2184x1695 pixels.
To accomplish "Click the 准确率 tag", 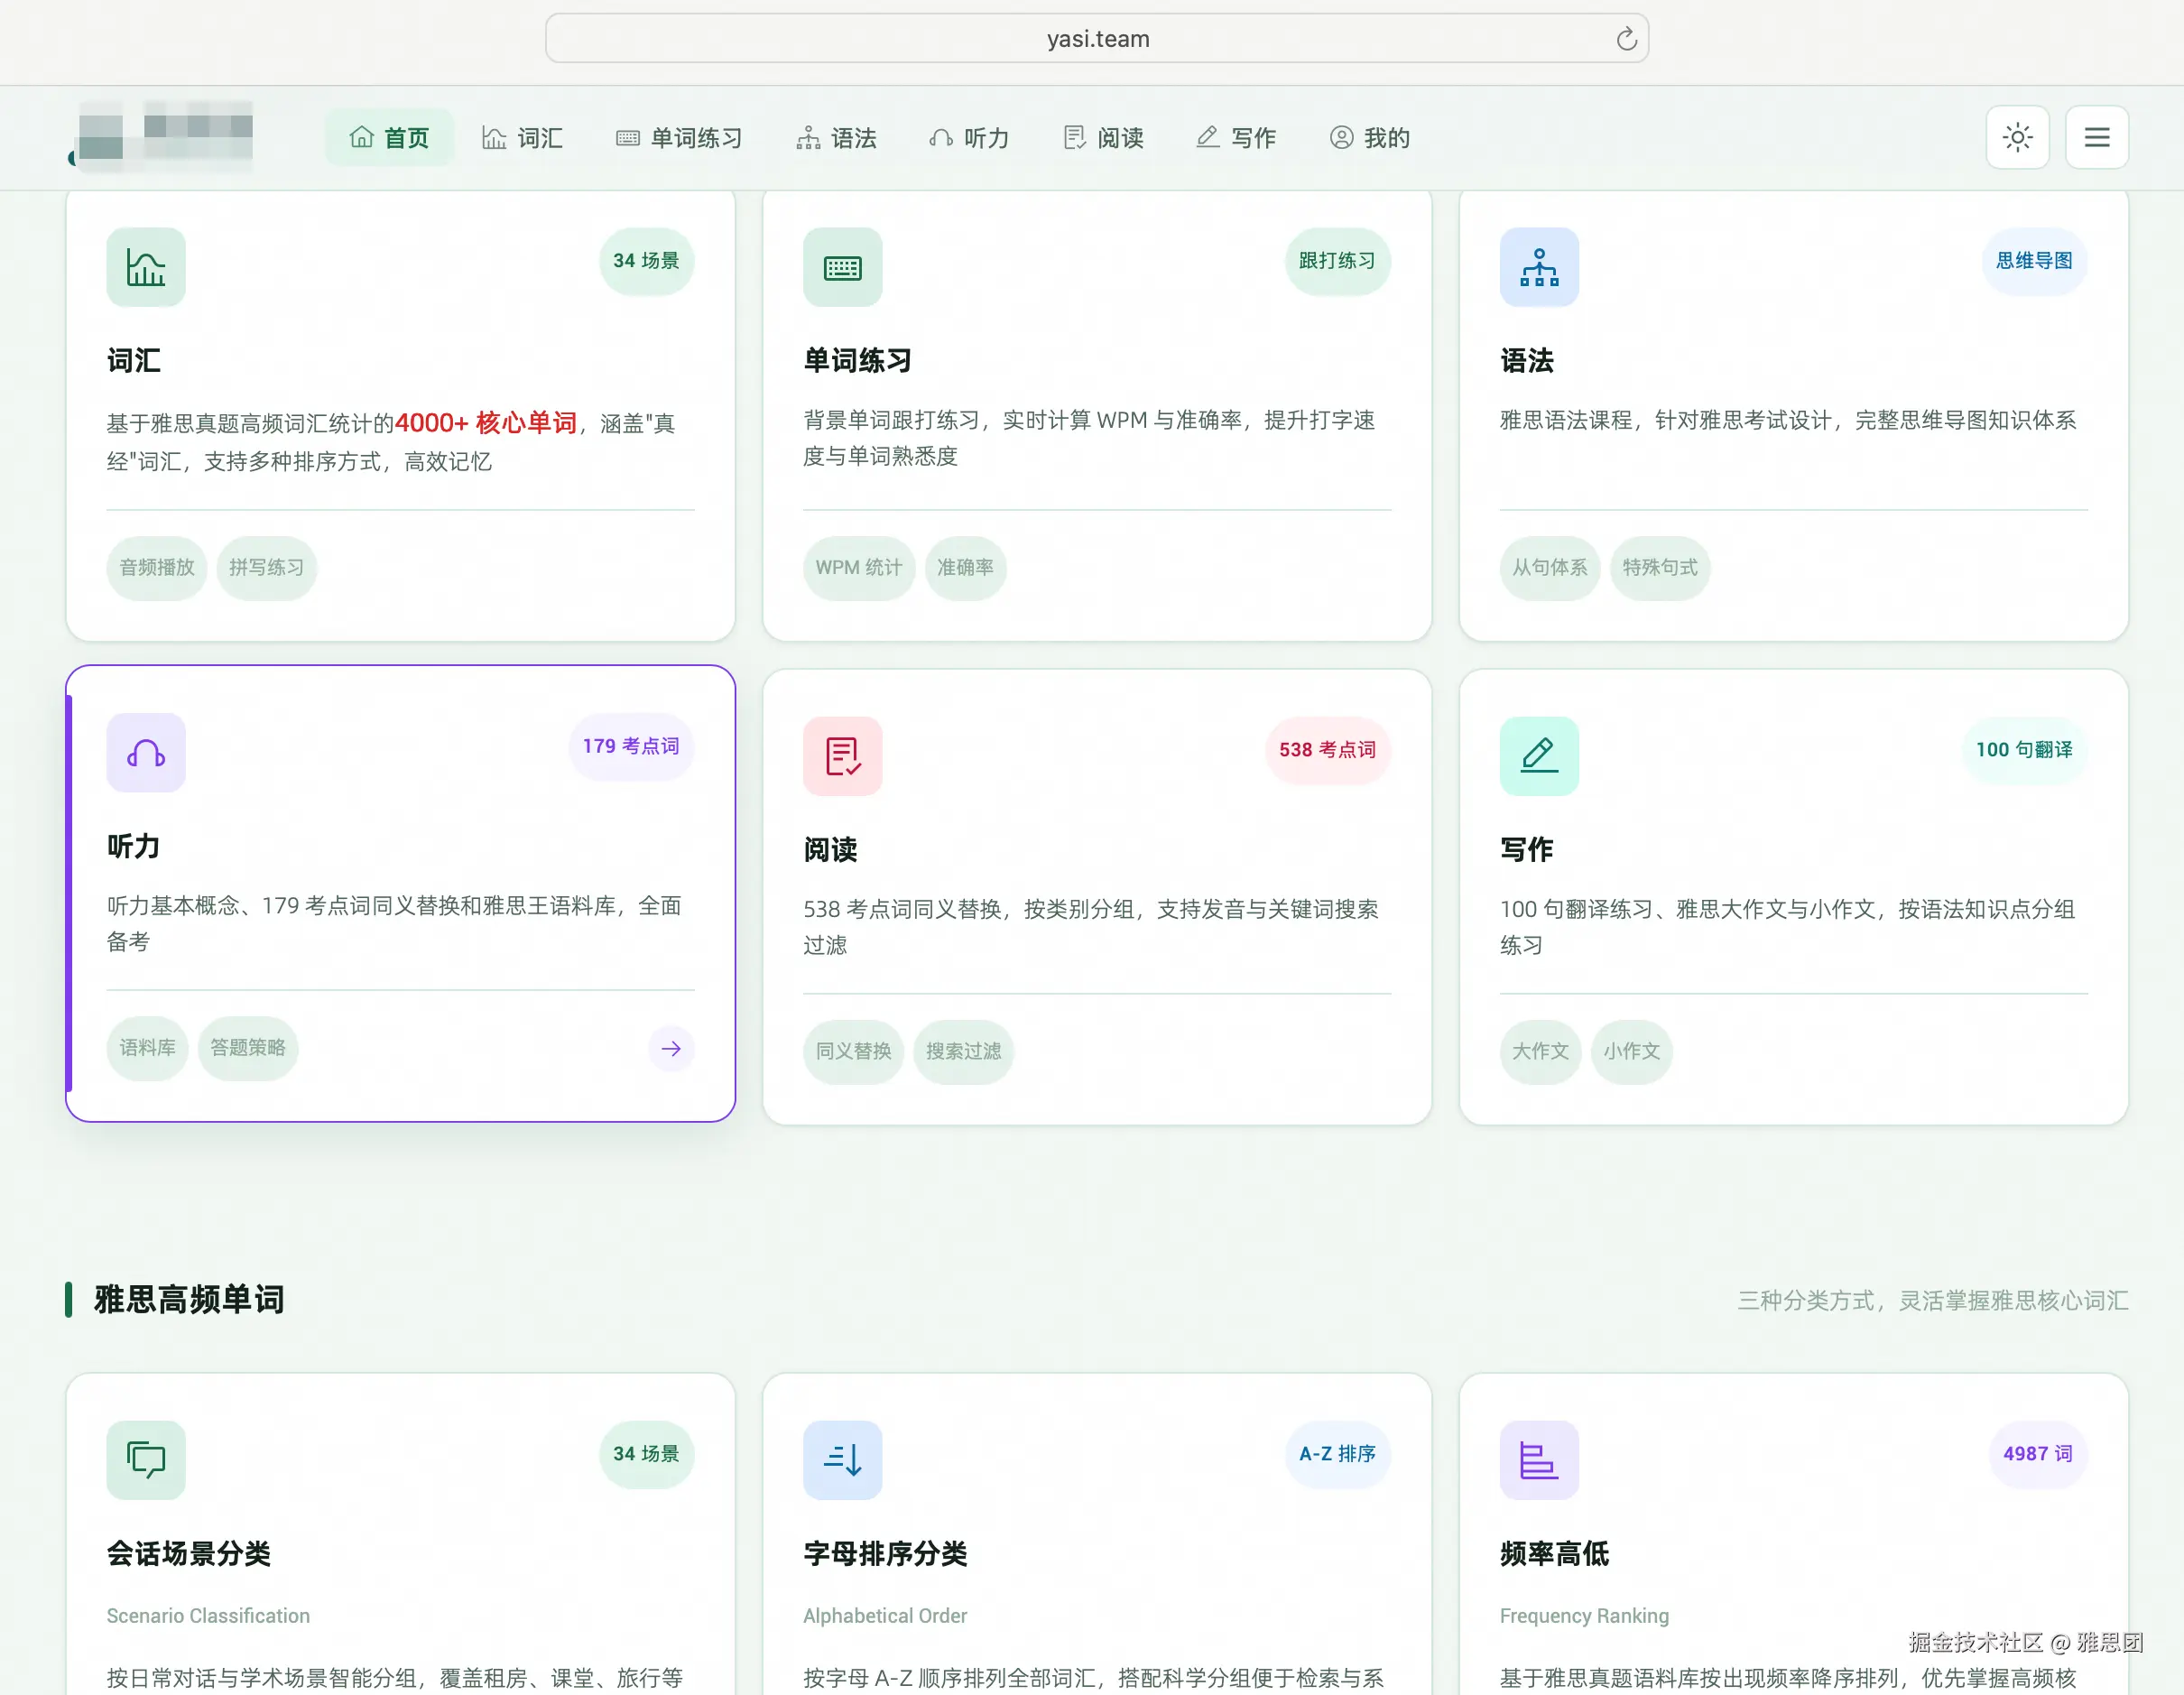I will [965, 568].
